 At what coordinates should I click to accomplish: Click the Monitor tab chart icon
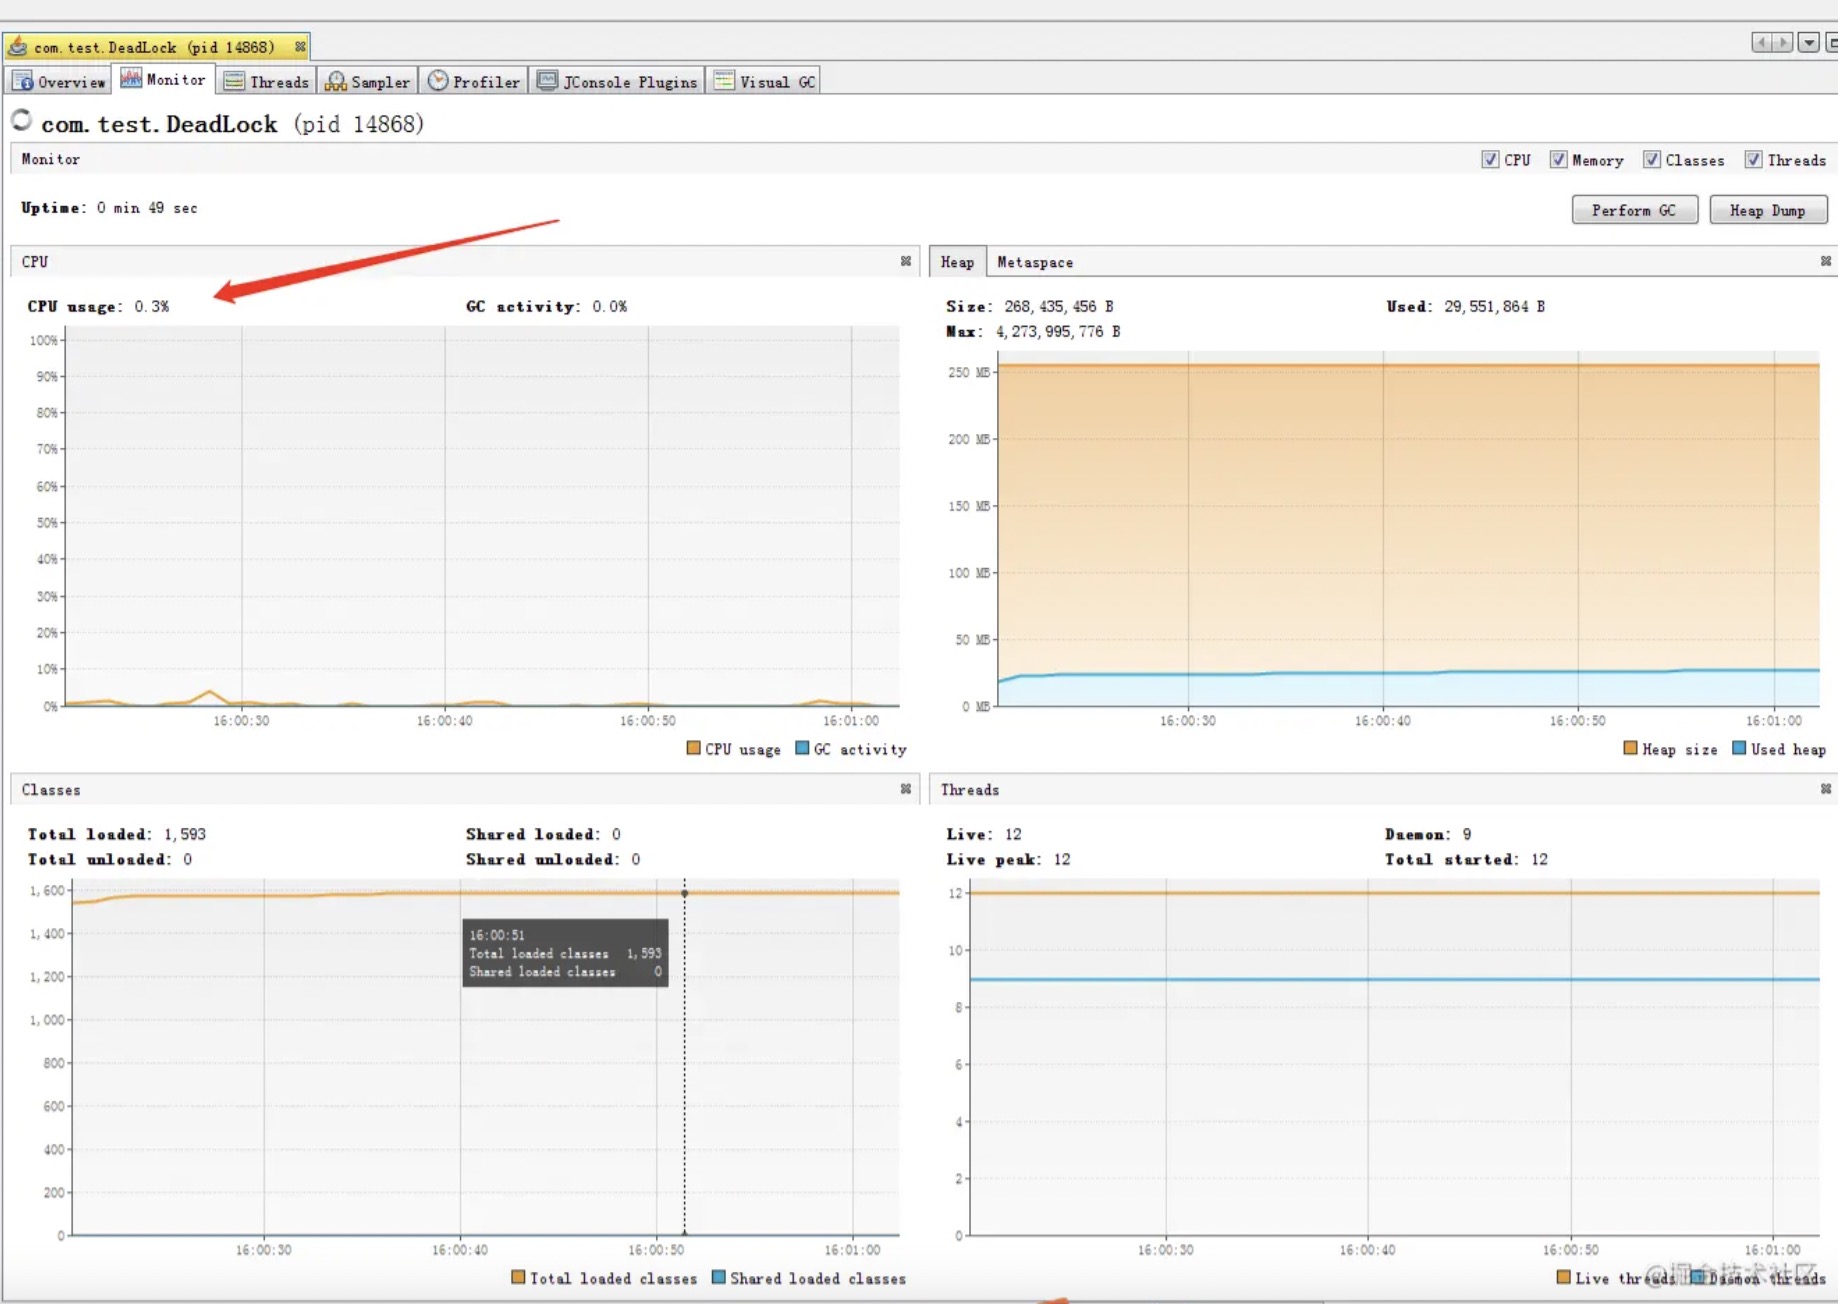pyautogui.click(x=131, y=78)
